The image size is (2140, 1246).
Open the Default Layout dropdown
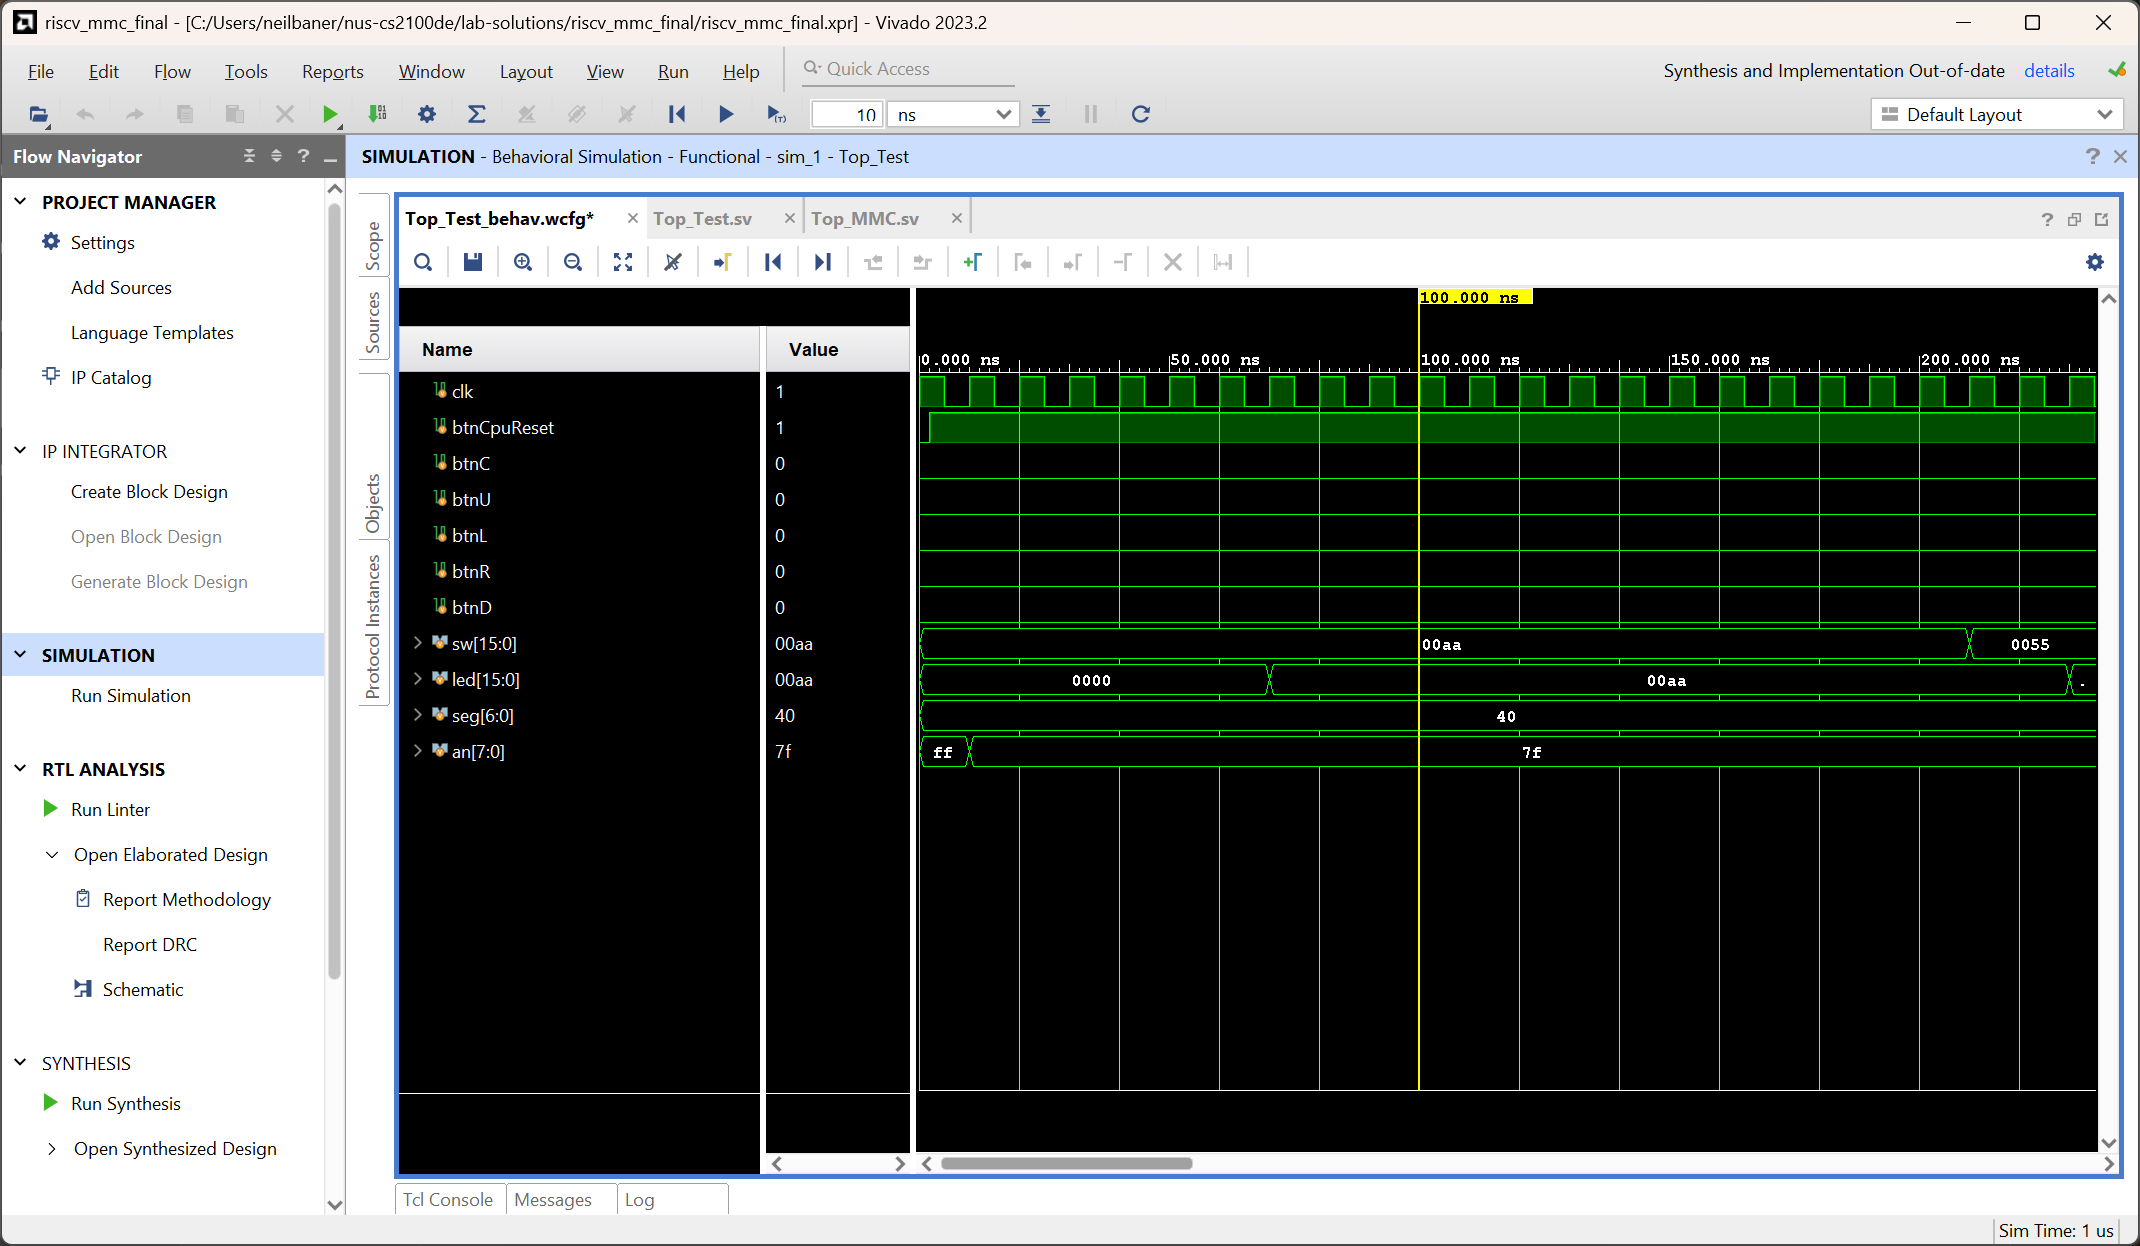[x=1997, y=114]
